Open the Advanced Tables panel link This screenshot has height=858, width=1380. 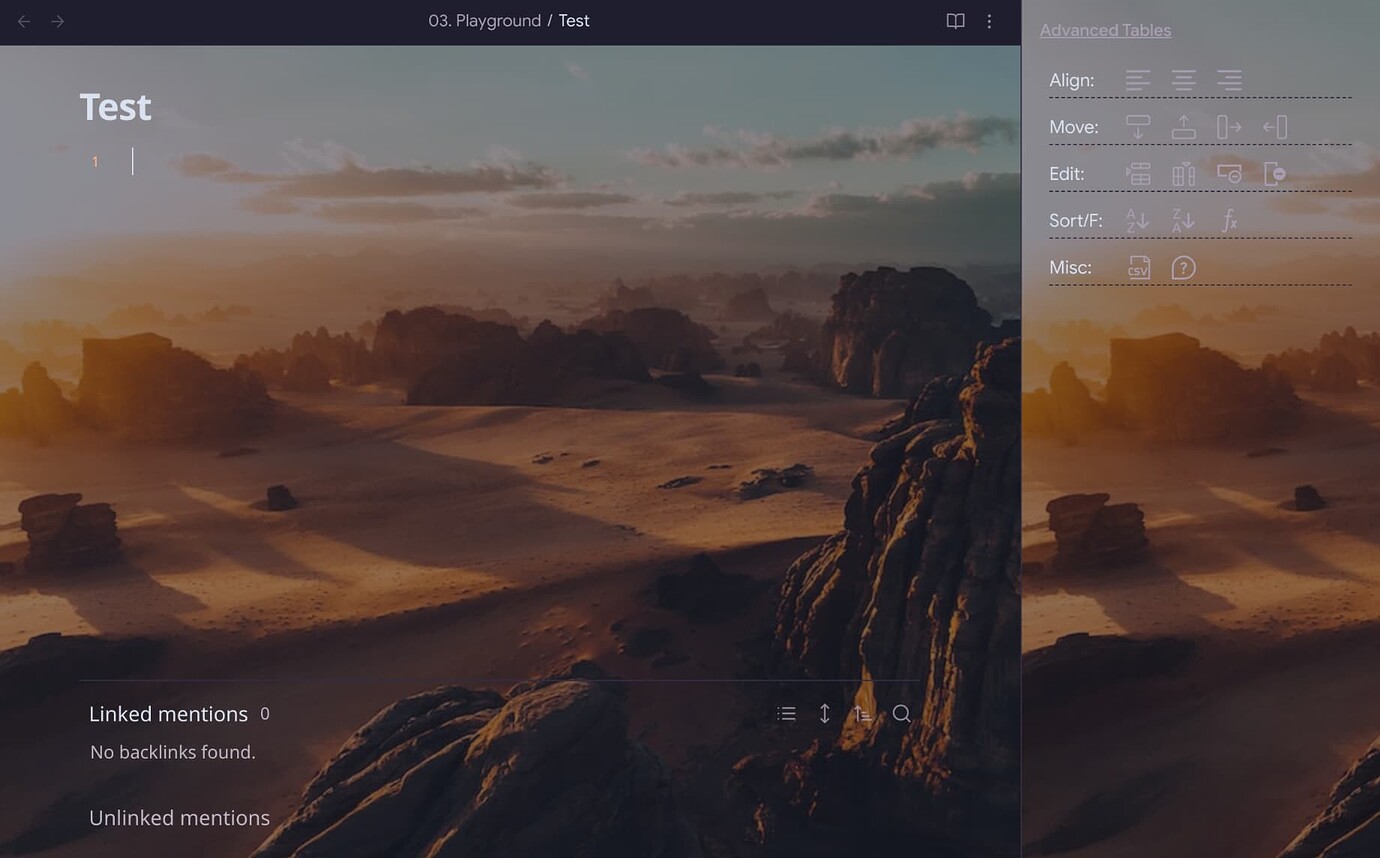(1105, 30)
